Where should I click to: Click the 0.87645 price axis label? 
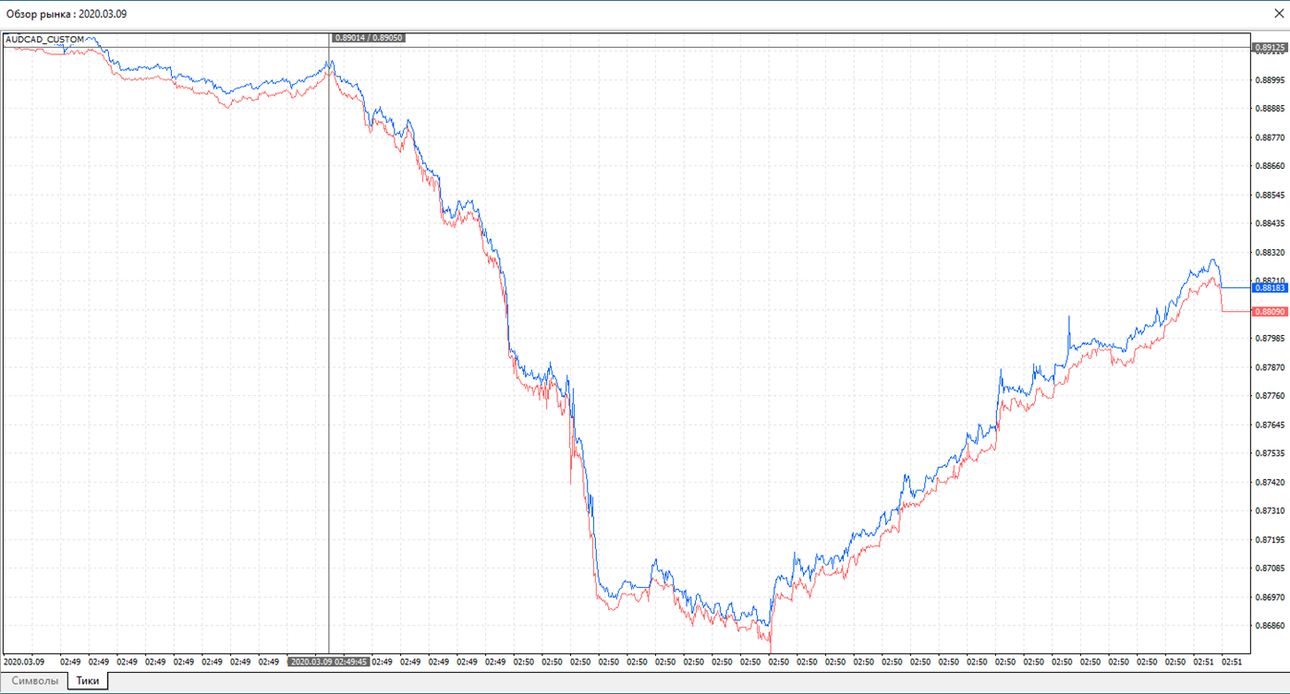point(1269,425)
